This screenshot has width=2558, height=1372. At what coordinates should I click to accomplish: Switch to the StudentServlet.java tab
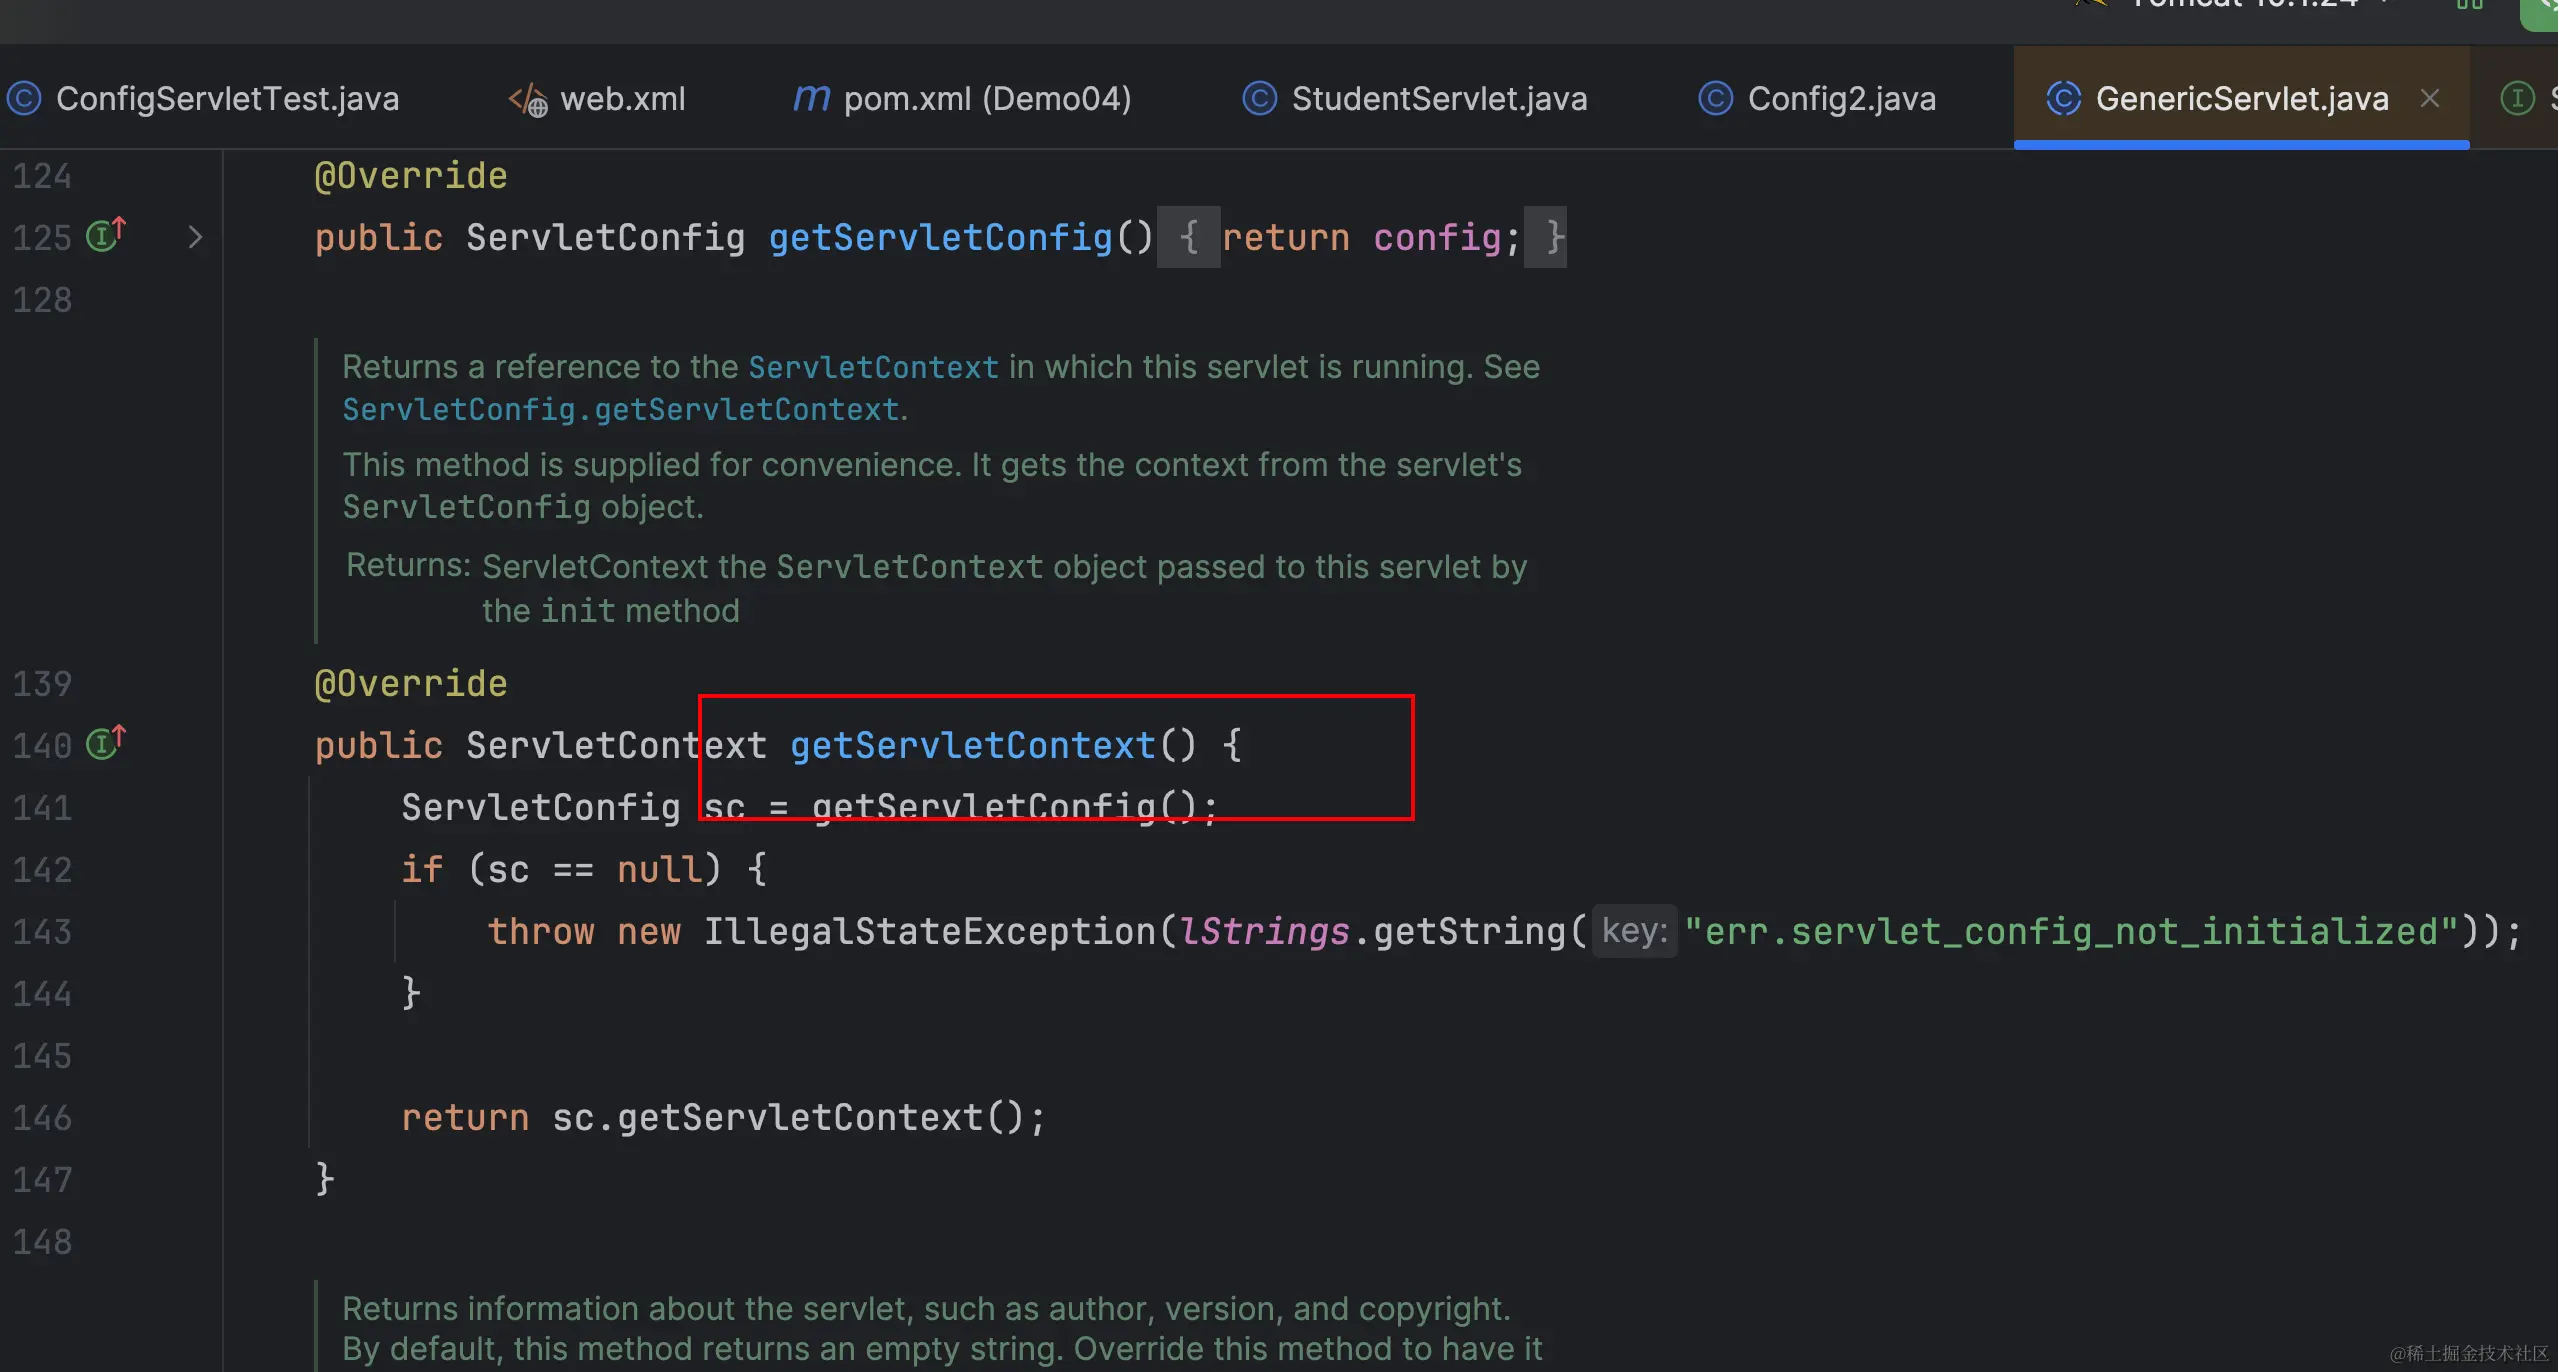click(1438, 99)
